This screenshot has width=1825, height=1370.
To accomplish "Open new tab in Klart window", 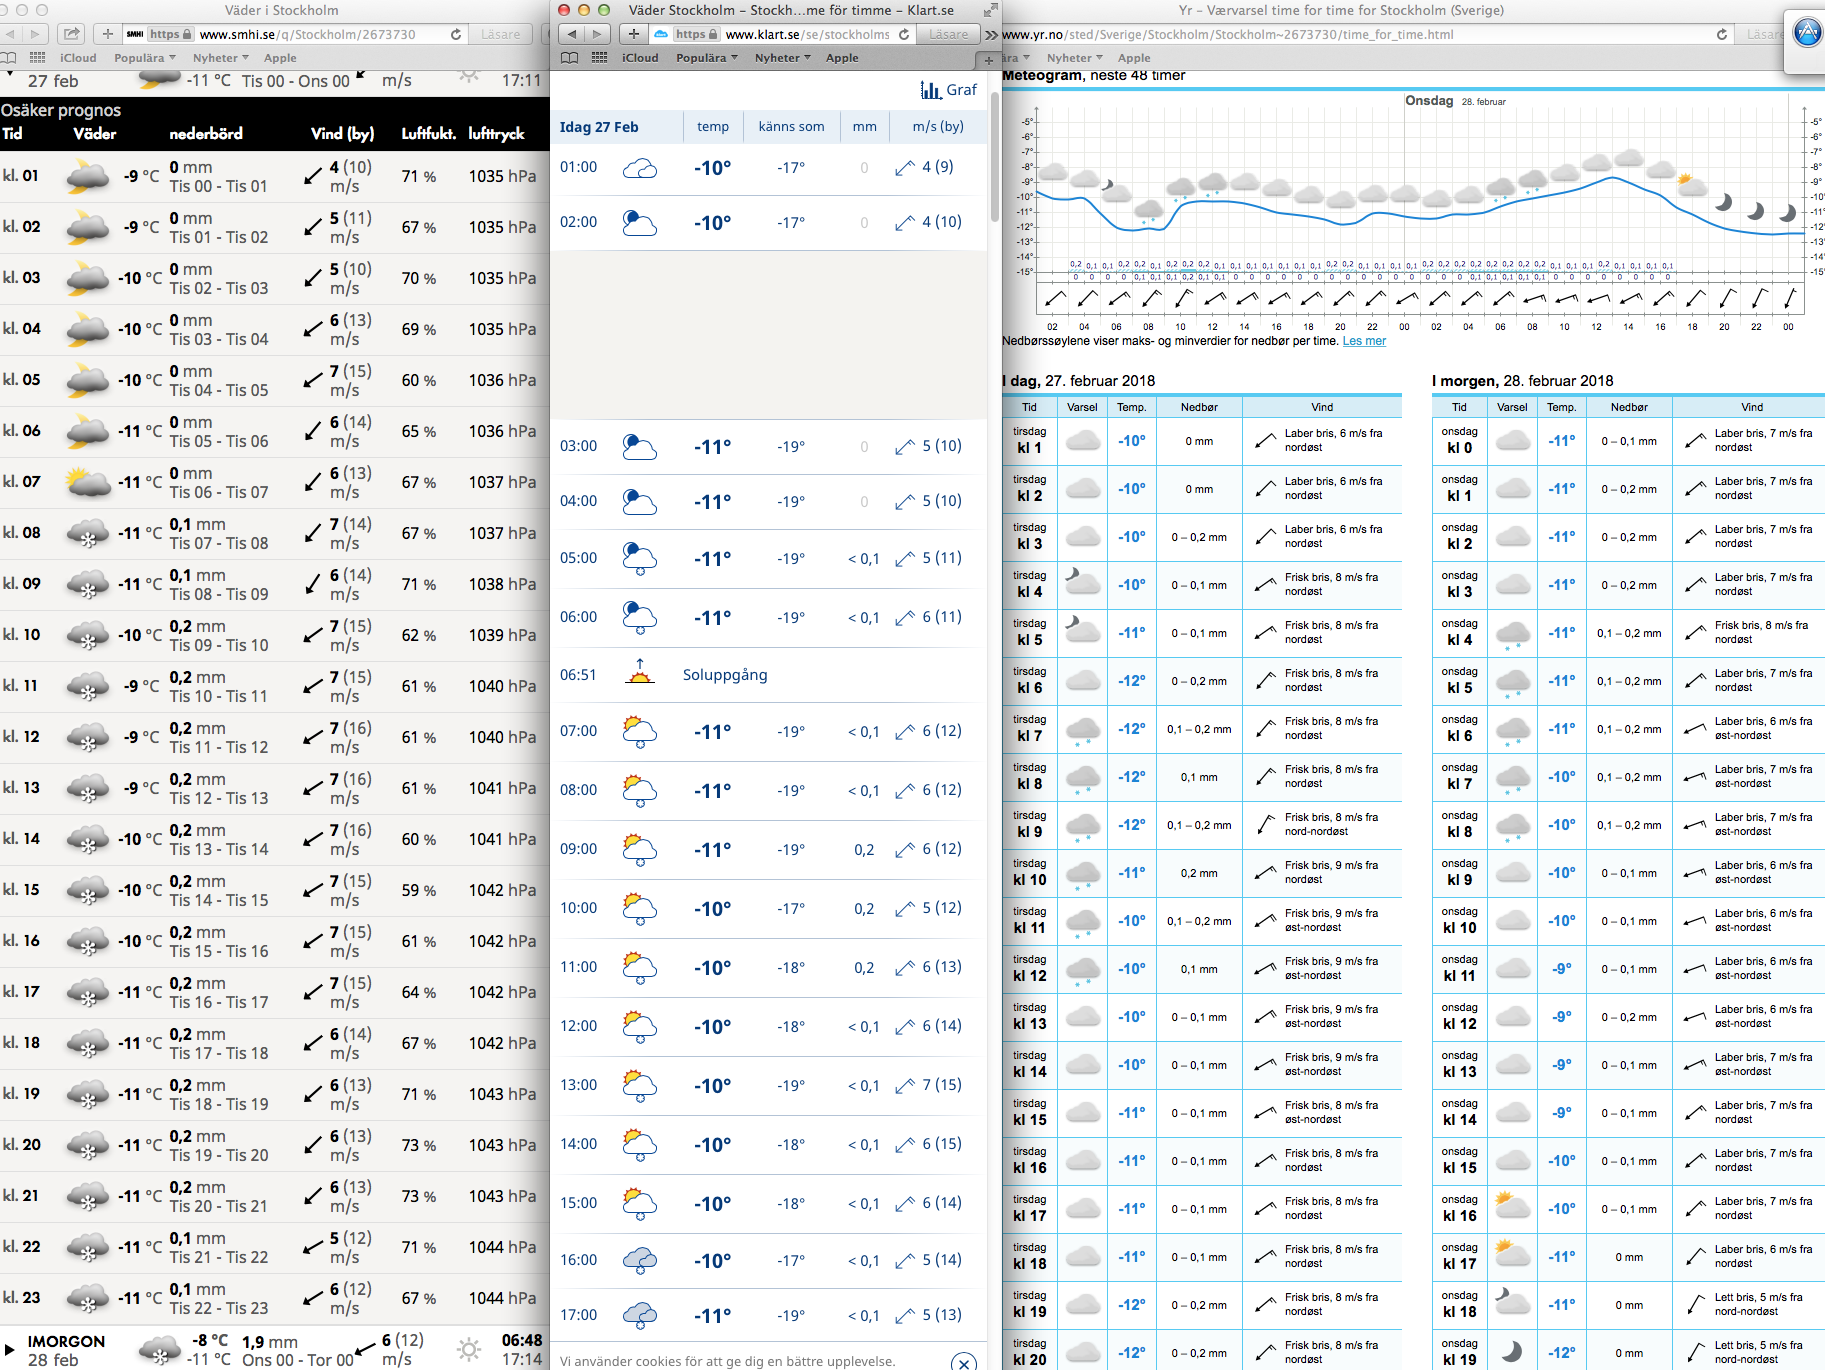I will (x=988, y=61).
